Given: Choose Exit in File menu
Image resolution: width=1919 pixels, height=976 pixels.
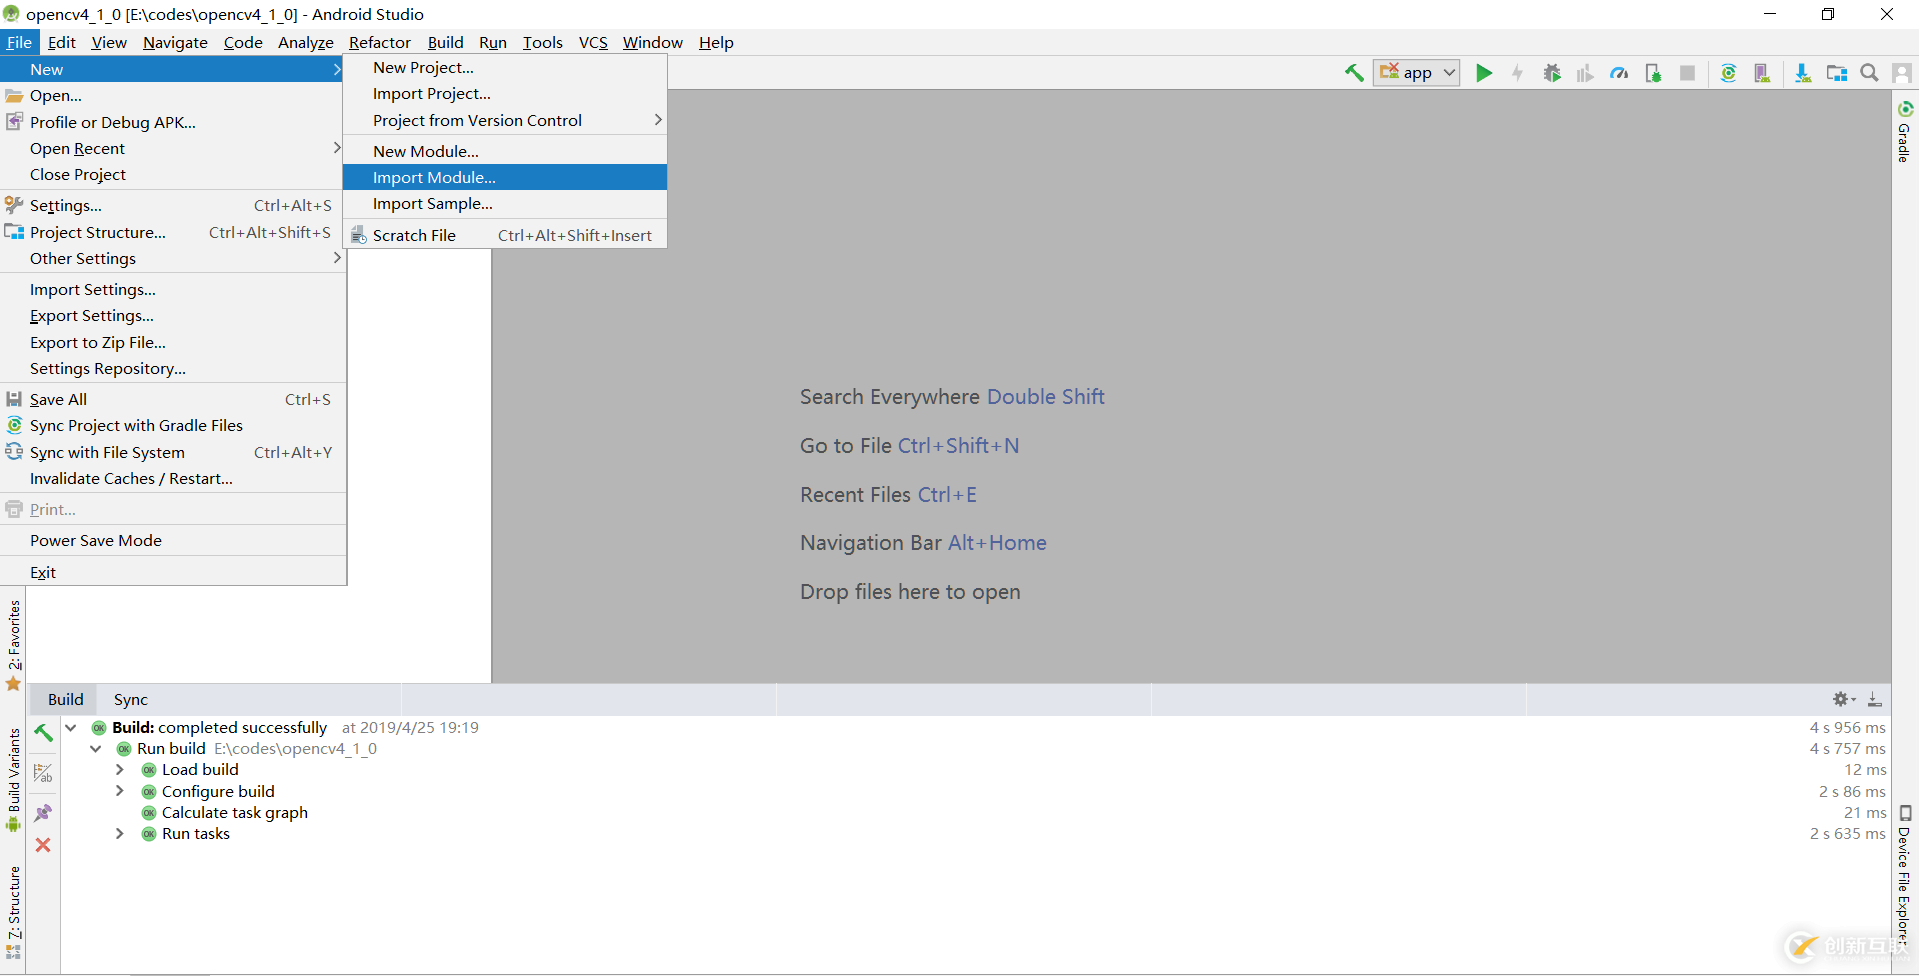Looking at the screenshot, I should (x=173, y=572).
